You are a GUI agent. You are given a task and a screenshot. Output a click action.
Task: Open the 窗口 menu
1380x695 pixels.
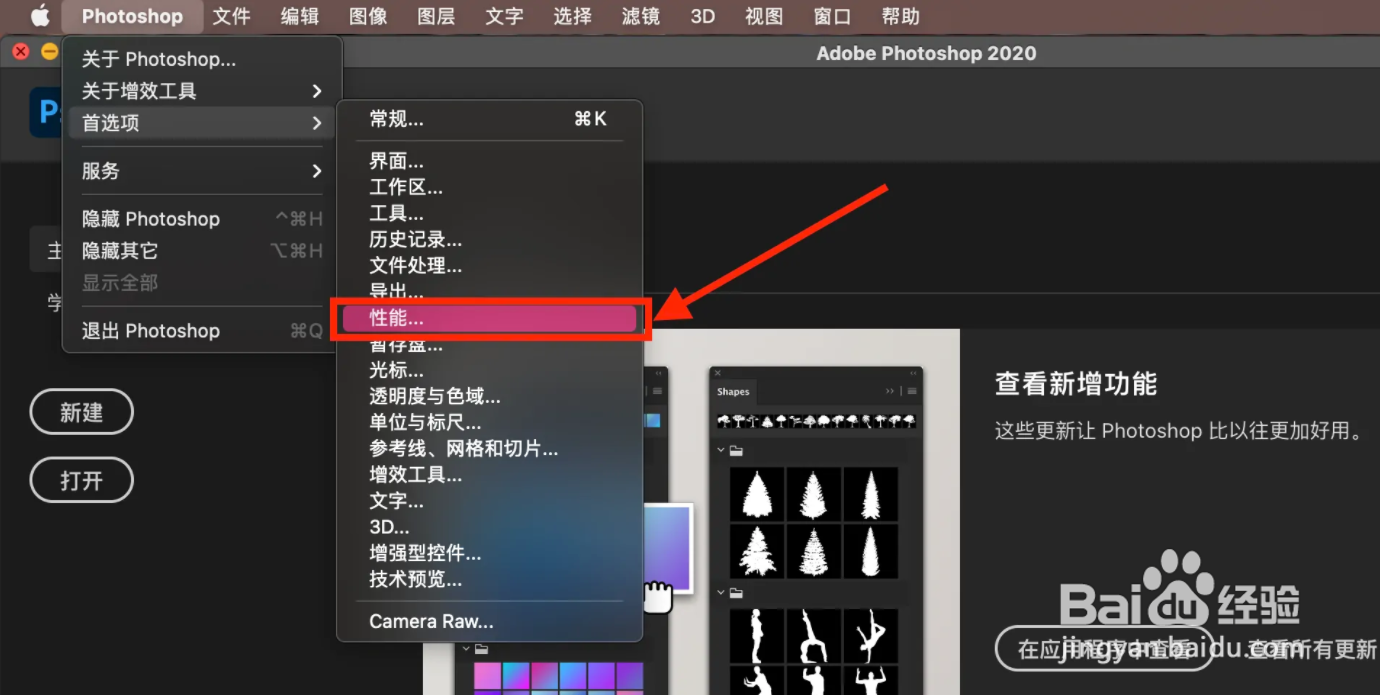(832, 16)
